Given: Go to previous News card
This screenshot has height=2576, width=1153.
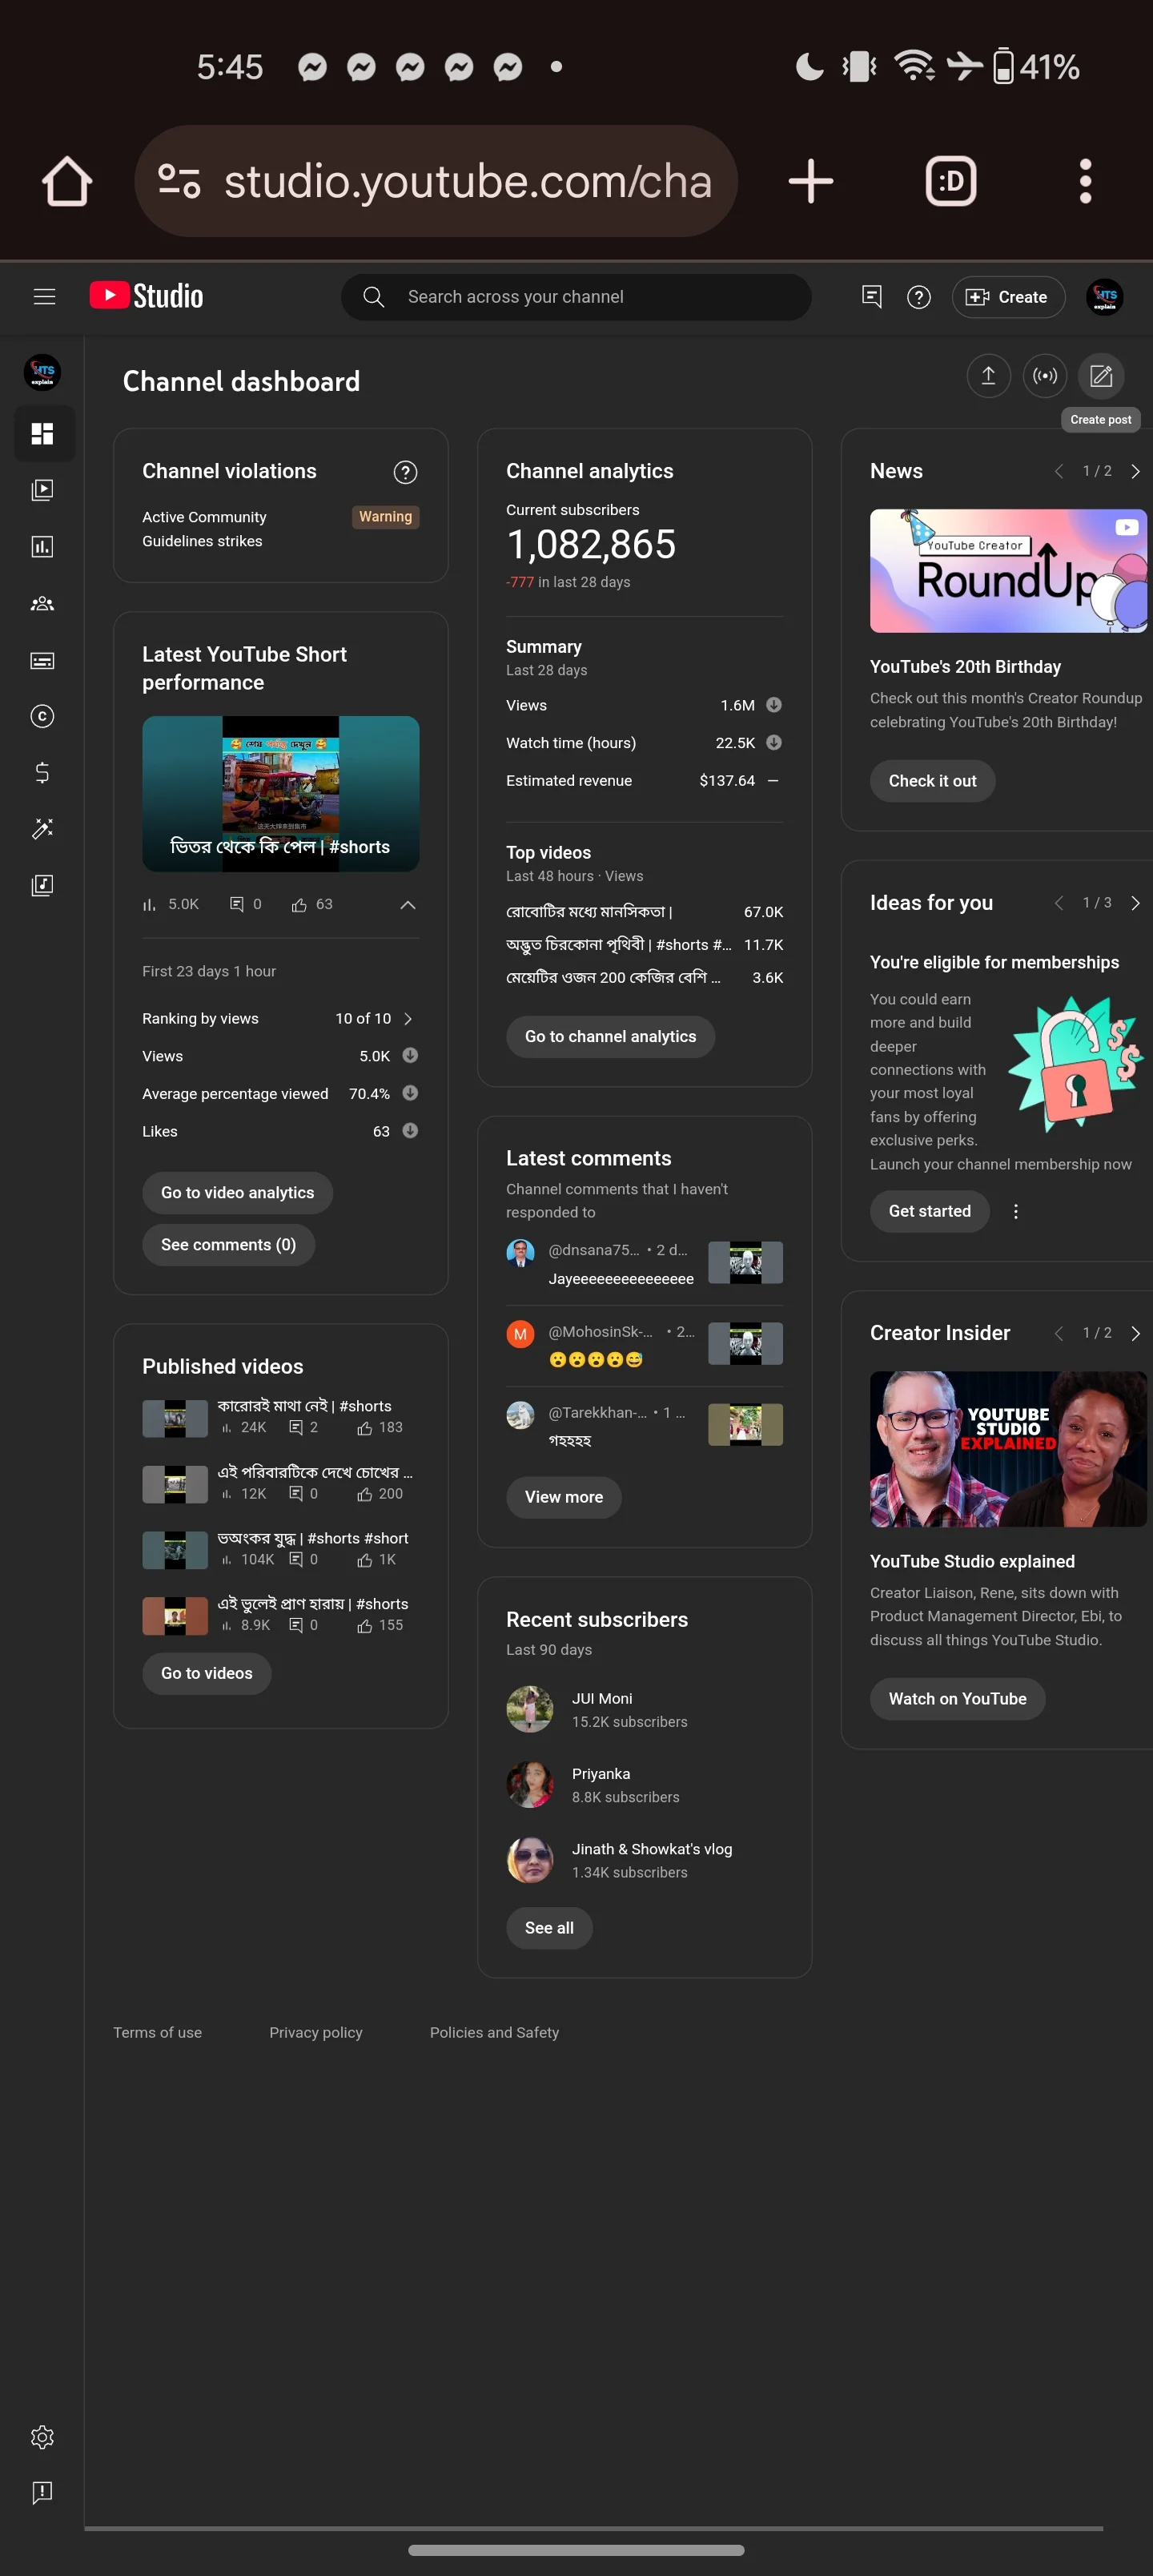Looking at the screenshot, I should [1058, 471].
